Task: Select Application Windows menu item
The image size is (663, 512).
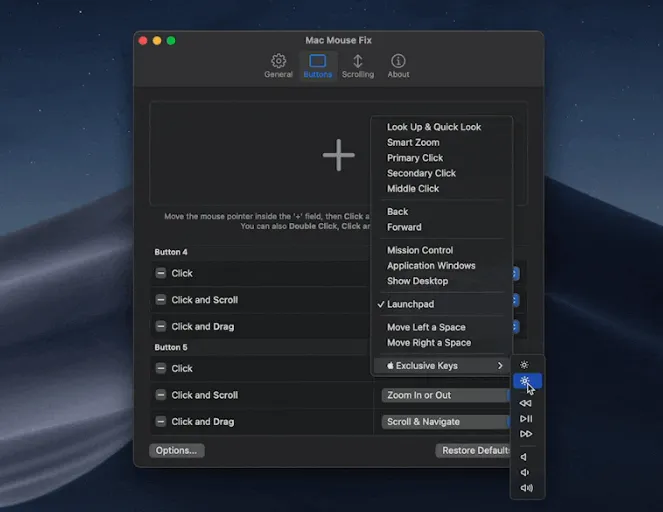Action: click(442, 266)
